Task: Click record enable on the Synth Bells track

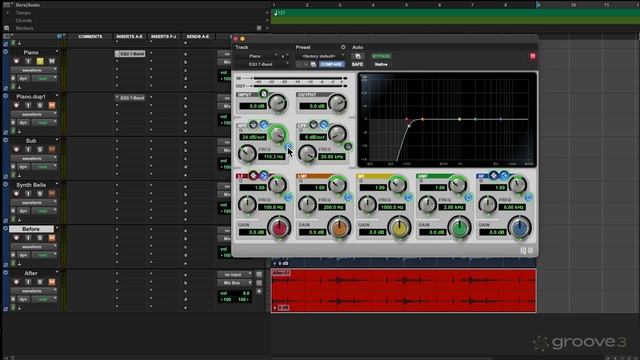Action: click(16, 193)
